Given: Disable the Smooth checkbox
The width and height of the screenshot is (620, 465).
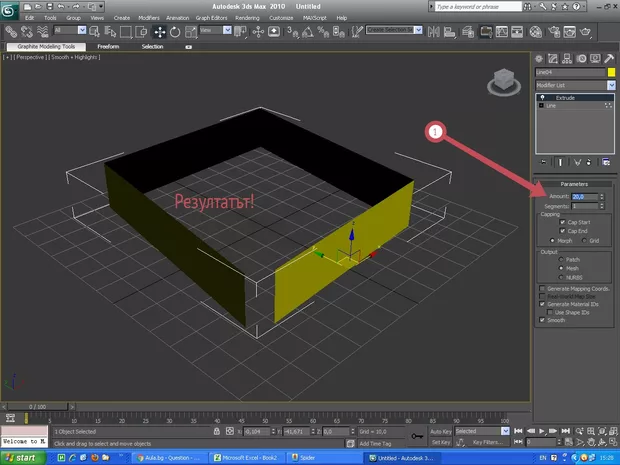Looking at the screenshot, I should click(x=543, y=320).
